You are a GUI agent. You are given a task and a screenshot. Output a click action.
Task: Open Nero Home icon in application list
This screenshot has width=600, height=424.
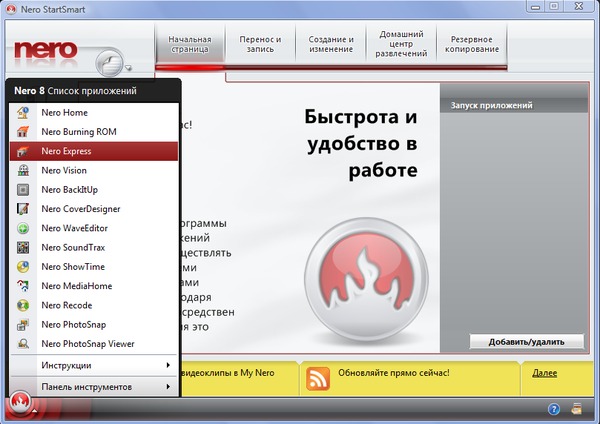click(23, 113)
